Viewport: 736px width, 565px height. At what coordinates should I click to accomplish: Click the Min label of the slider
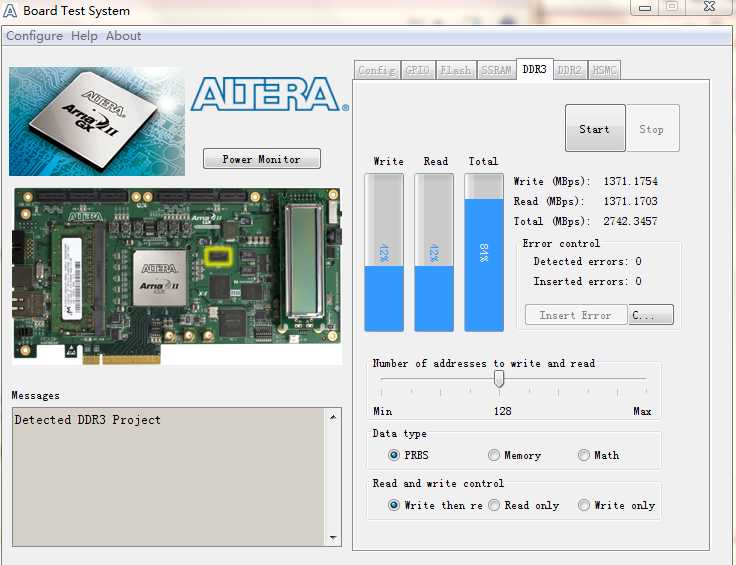pyautogui.click(x=383, y=411)
